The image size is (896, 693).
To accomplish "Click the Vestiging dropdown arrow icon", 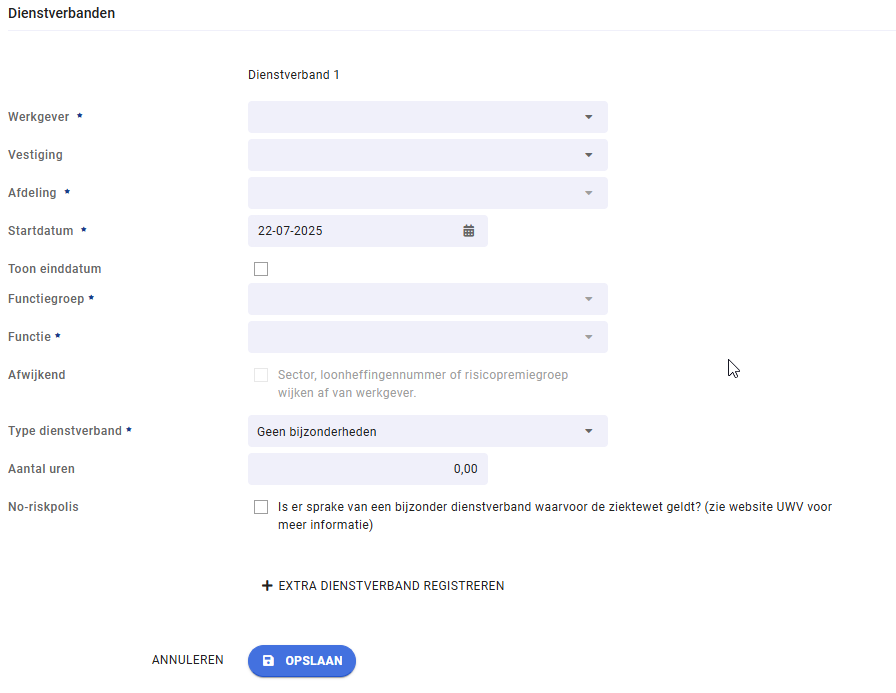I will pos(589,155).
